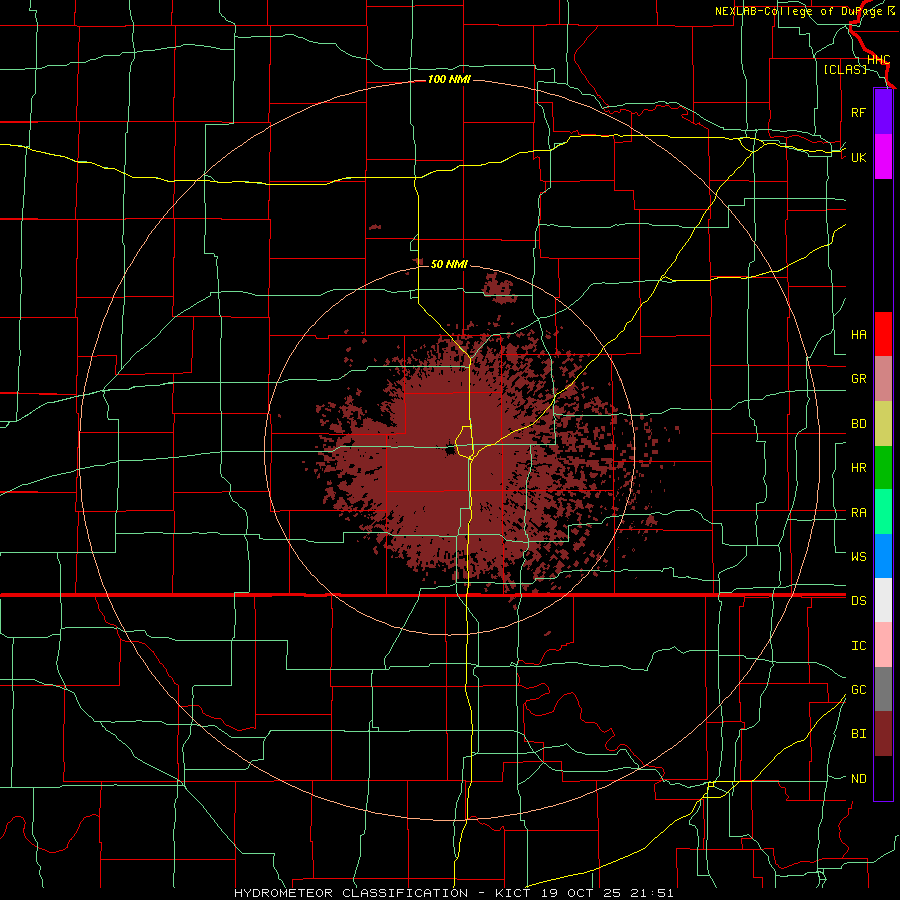Click the "RF" legend label
Screen dimensions: 900x900
pos(859,112)
